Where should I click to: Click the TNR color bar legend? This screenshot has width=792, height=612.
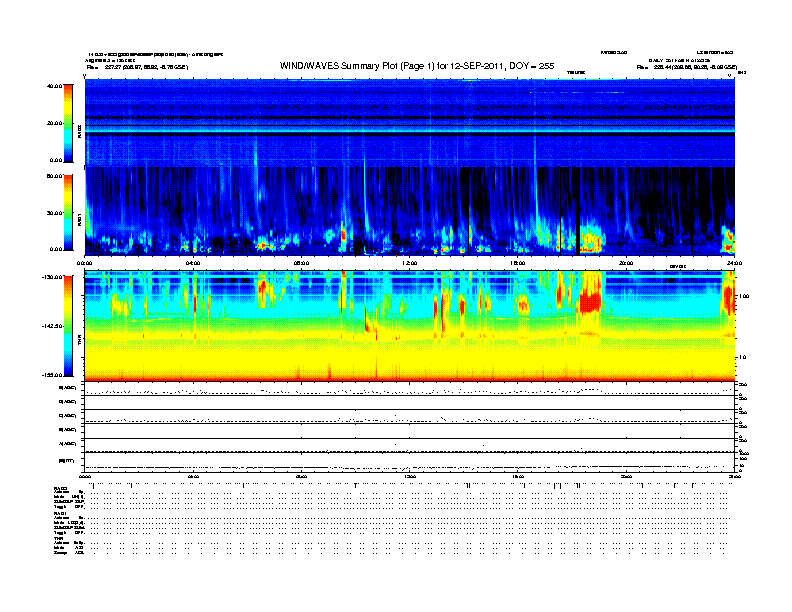coord(68,326)
